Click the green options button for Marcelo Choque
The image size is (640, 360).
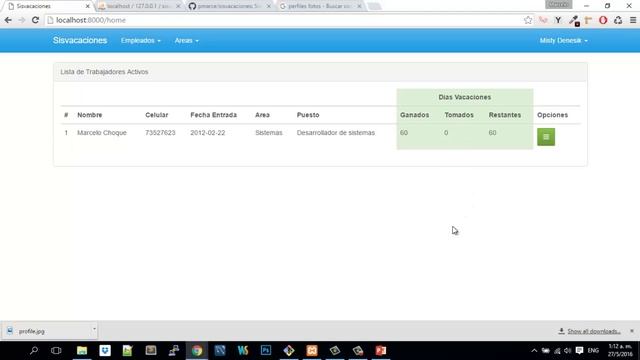[546, 137]
